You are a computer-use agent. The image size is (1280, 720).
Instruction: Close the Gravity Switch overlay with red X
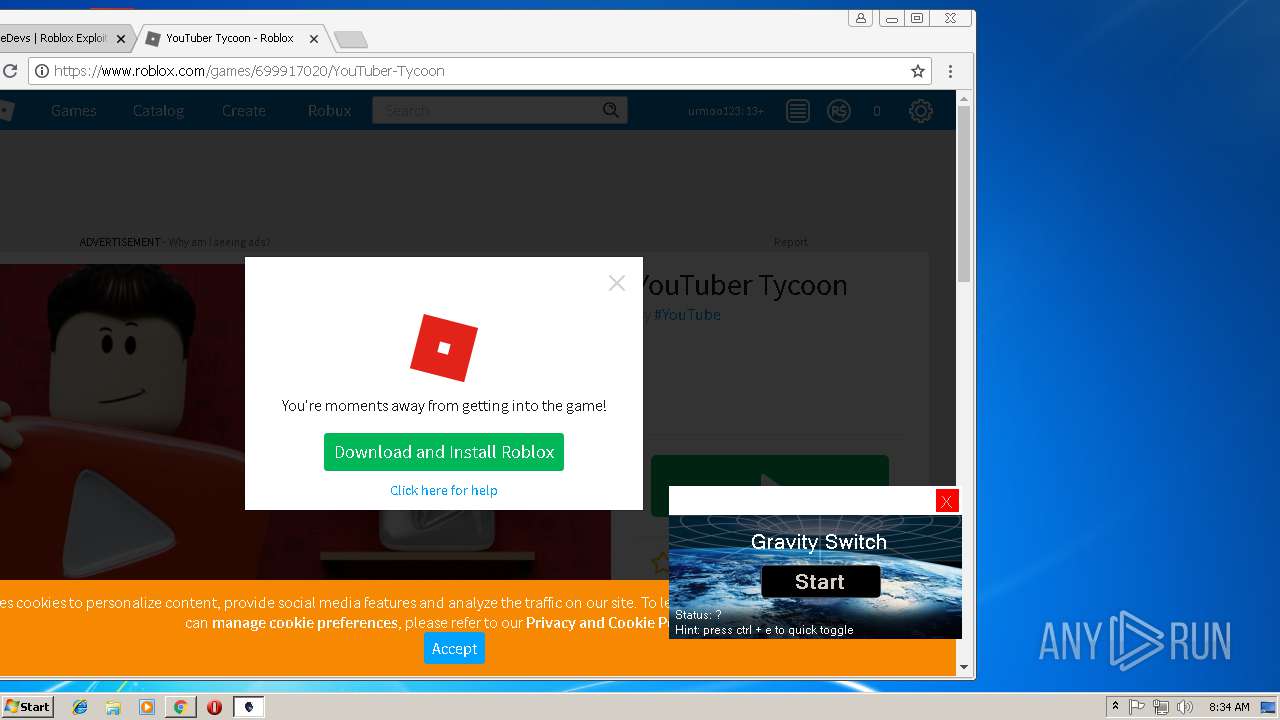(947, 501)
